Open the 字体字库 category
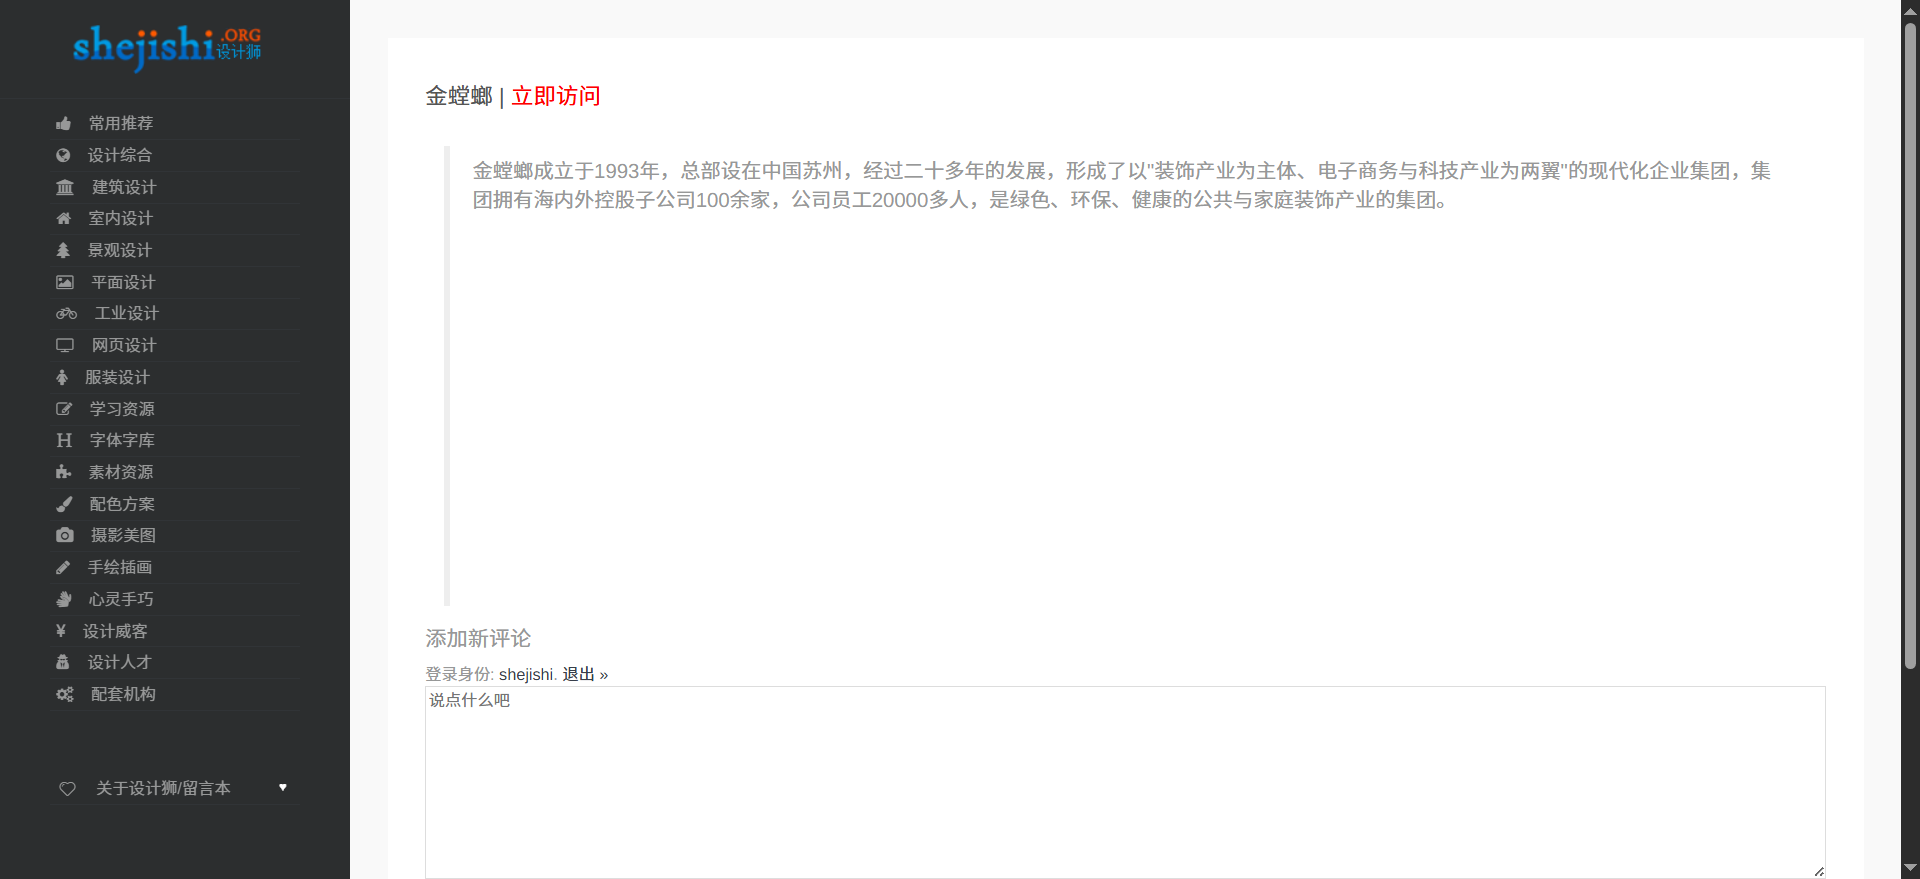This screenshot has height=879, width=1920. coord(122,440)
